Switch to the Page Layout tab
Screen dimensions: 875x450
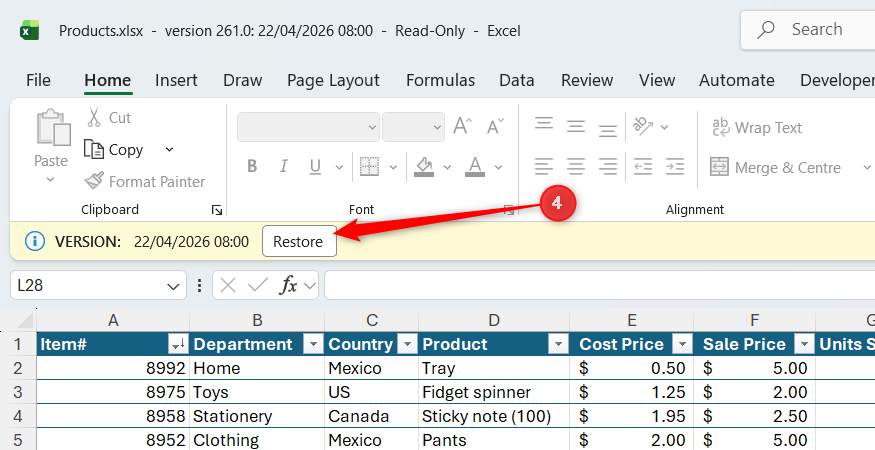coord(333,80)
